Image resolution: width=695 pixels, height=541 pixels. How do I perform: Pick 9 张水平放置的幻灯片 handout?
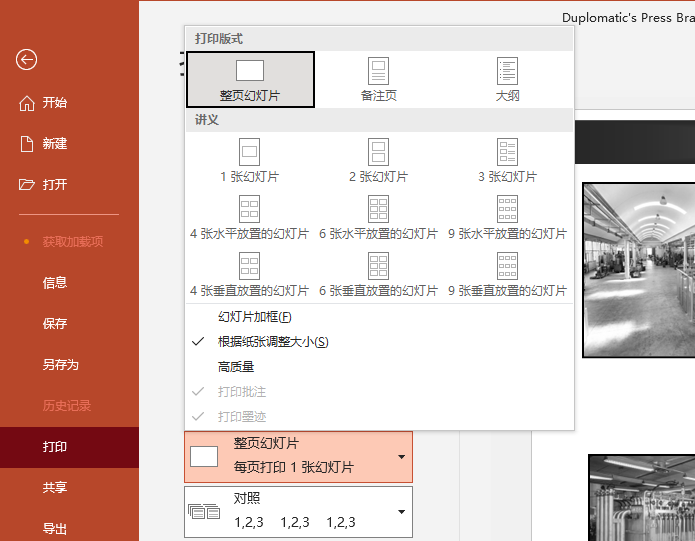coord(507,218)
